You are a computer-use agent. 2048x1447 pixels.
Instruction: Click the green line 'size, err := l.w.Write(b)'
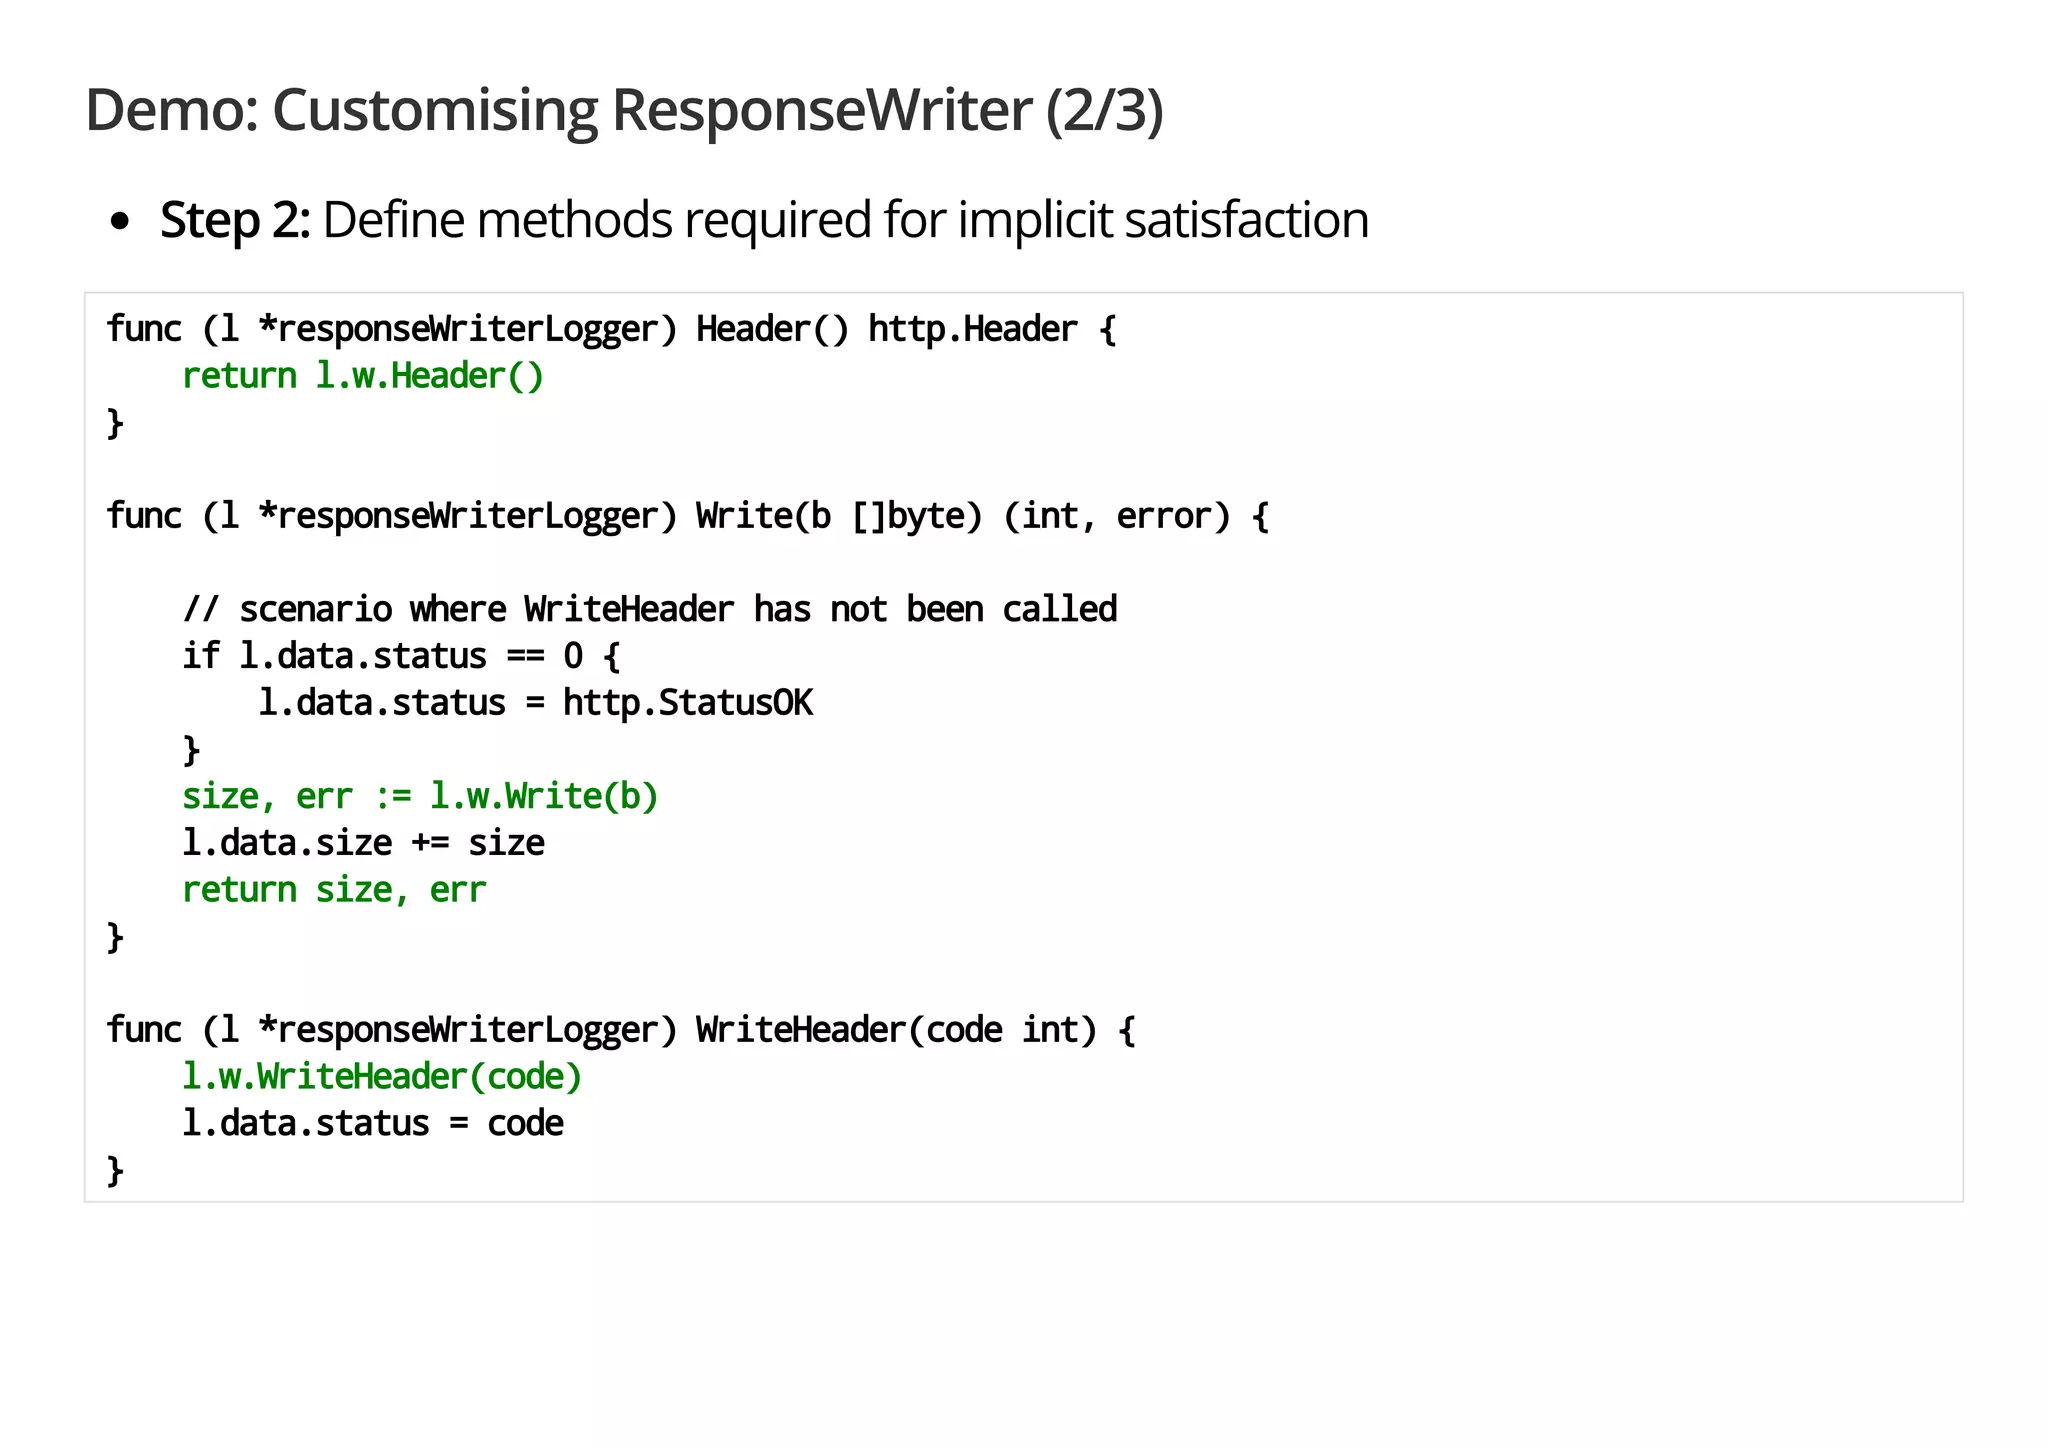(x=420, y=796)
